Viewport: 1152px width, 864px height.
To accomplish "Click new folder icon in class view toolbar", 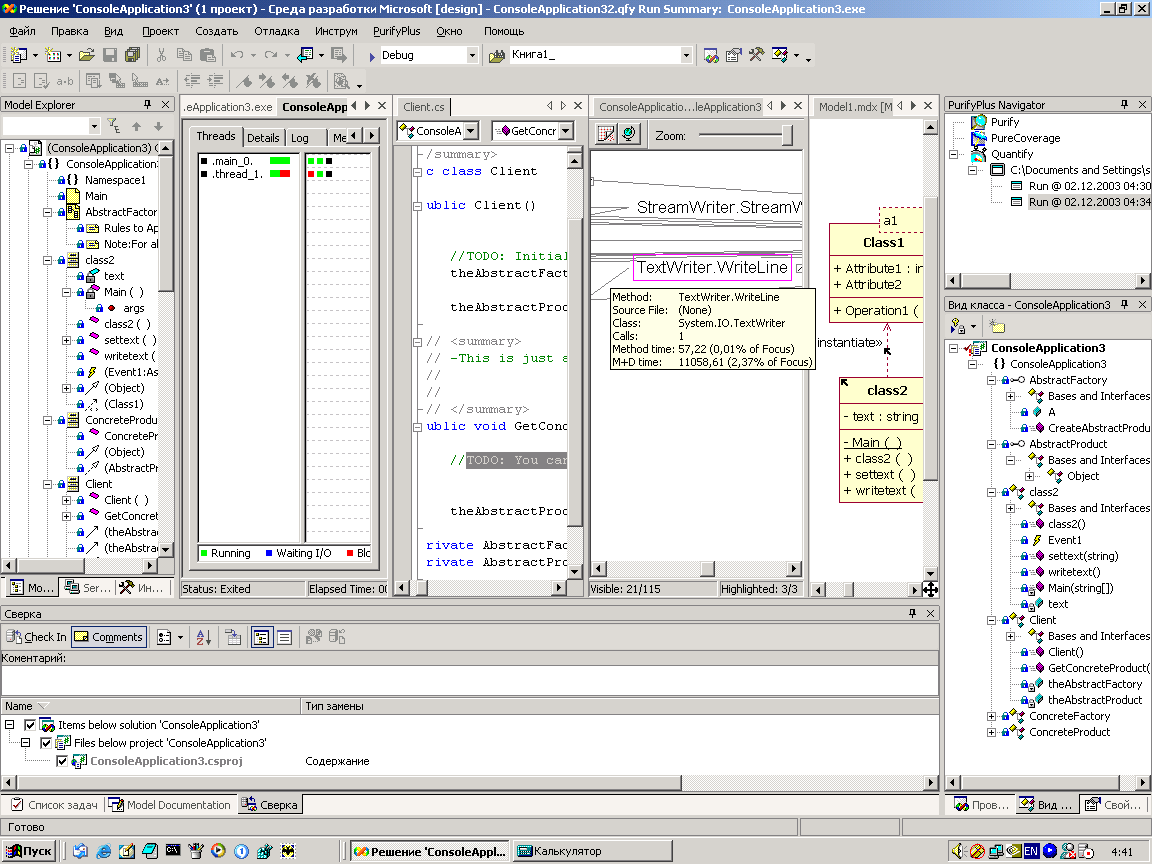I will point(997,326).
